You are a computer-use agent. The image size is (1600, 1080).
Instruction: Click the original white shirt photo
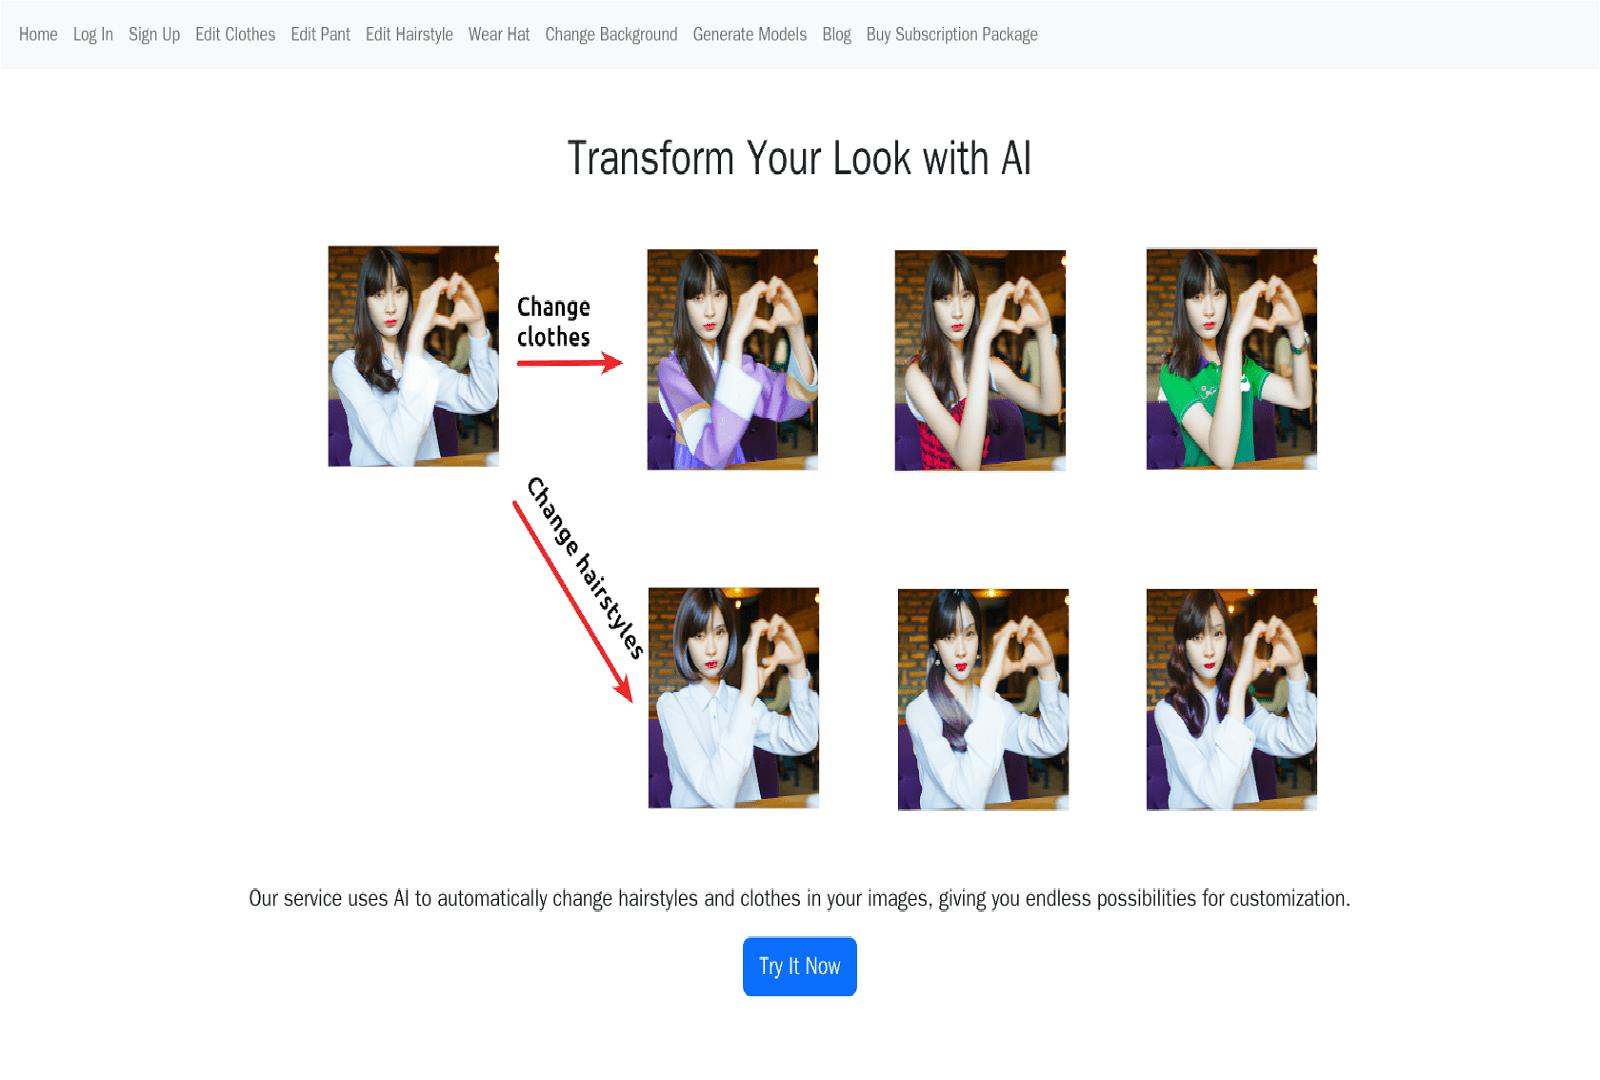click(x=413, y=356)
